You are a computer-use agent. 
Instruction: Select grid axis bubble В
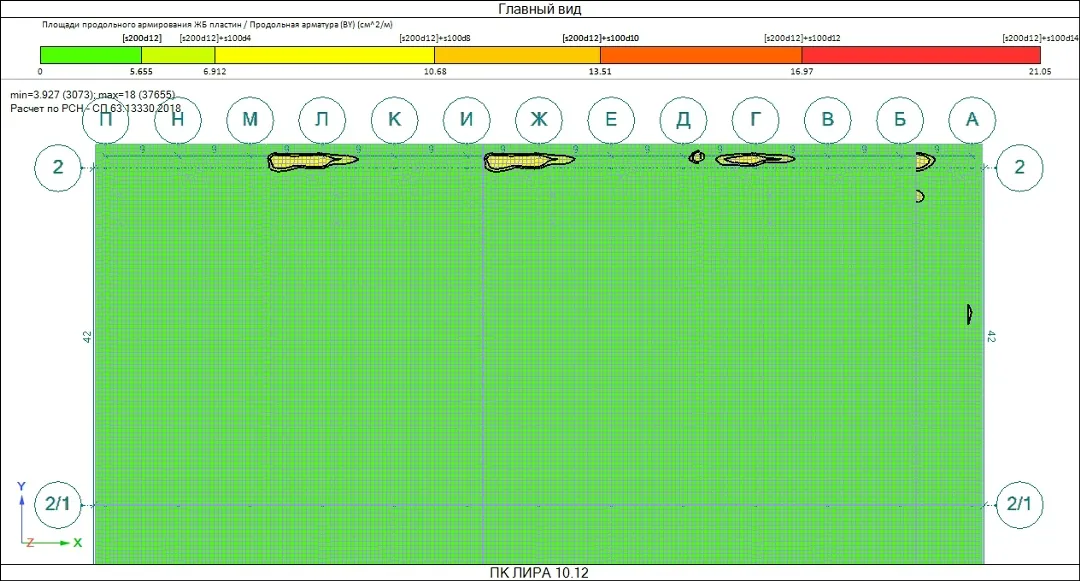(827, 120)
